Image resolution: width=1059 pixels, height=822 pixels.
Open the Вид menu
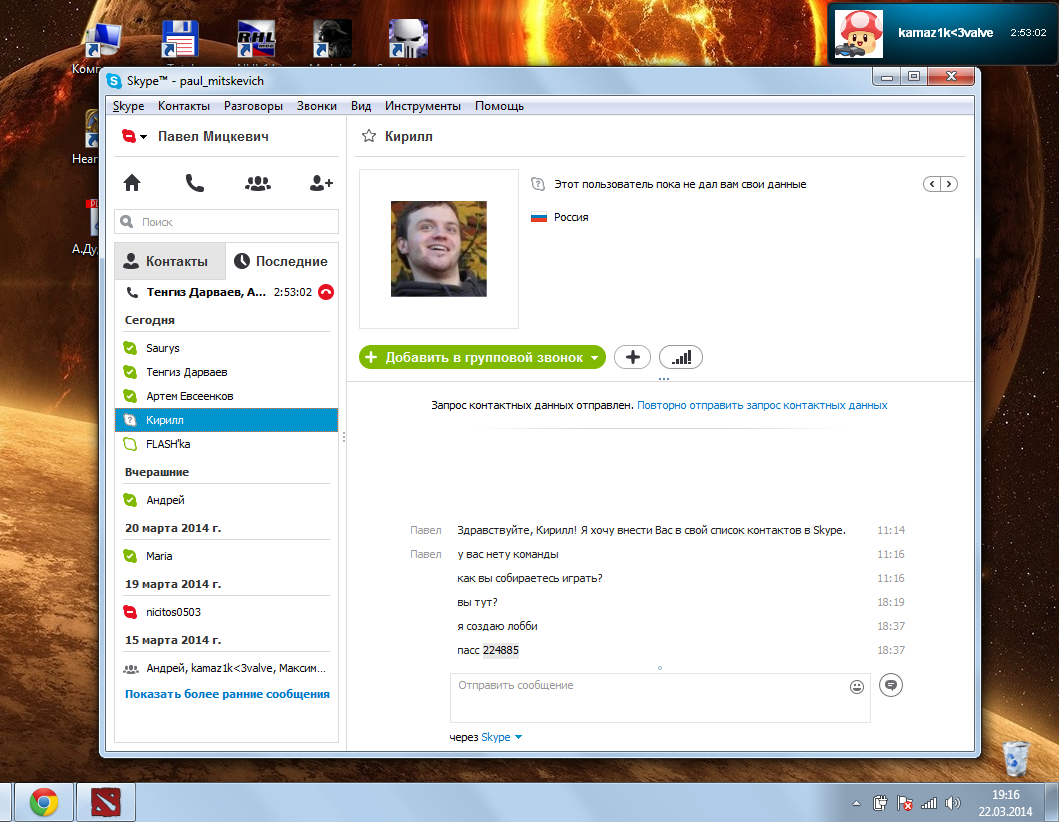[x=361, y=106]
